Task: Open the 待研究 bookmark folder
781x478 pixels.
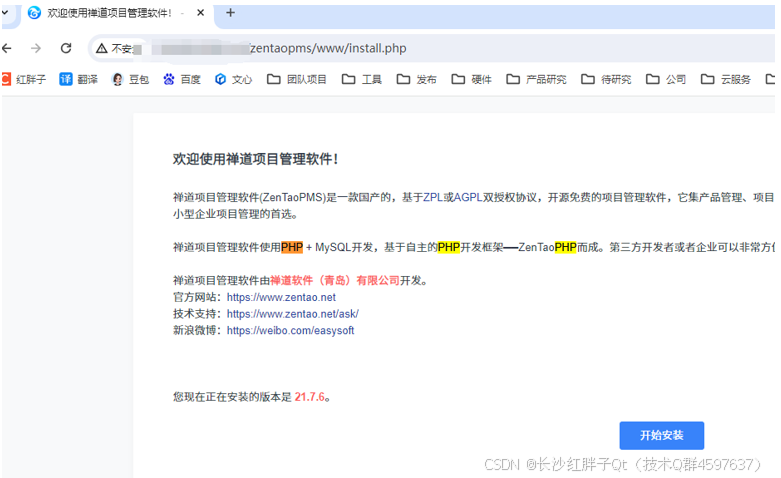Action: 606,79
